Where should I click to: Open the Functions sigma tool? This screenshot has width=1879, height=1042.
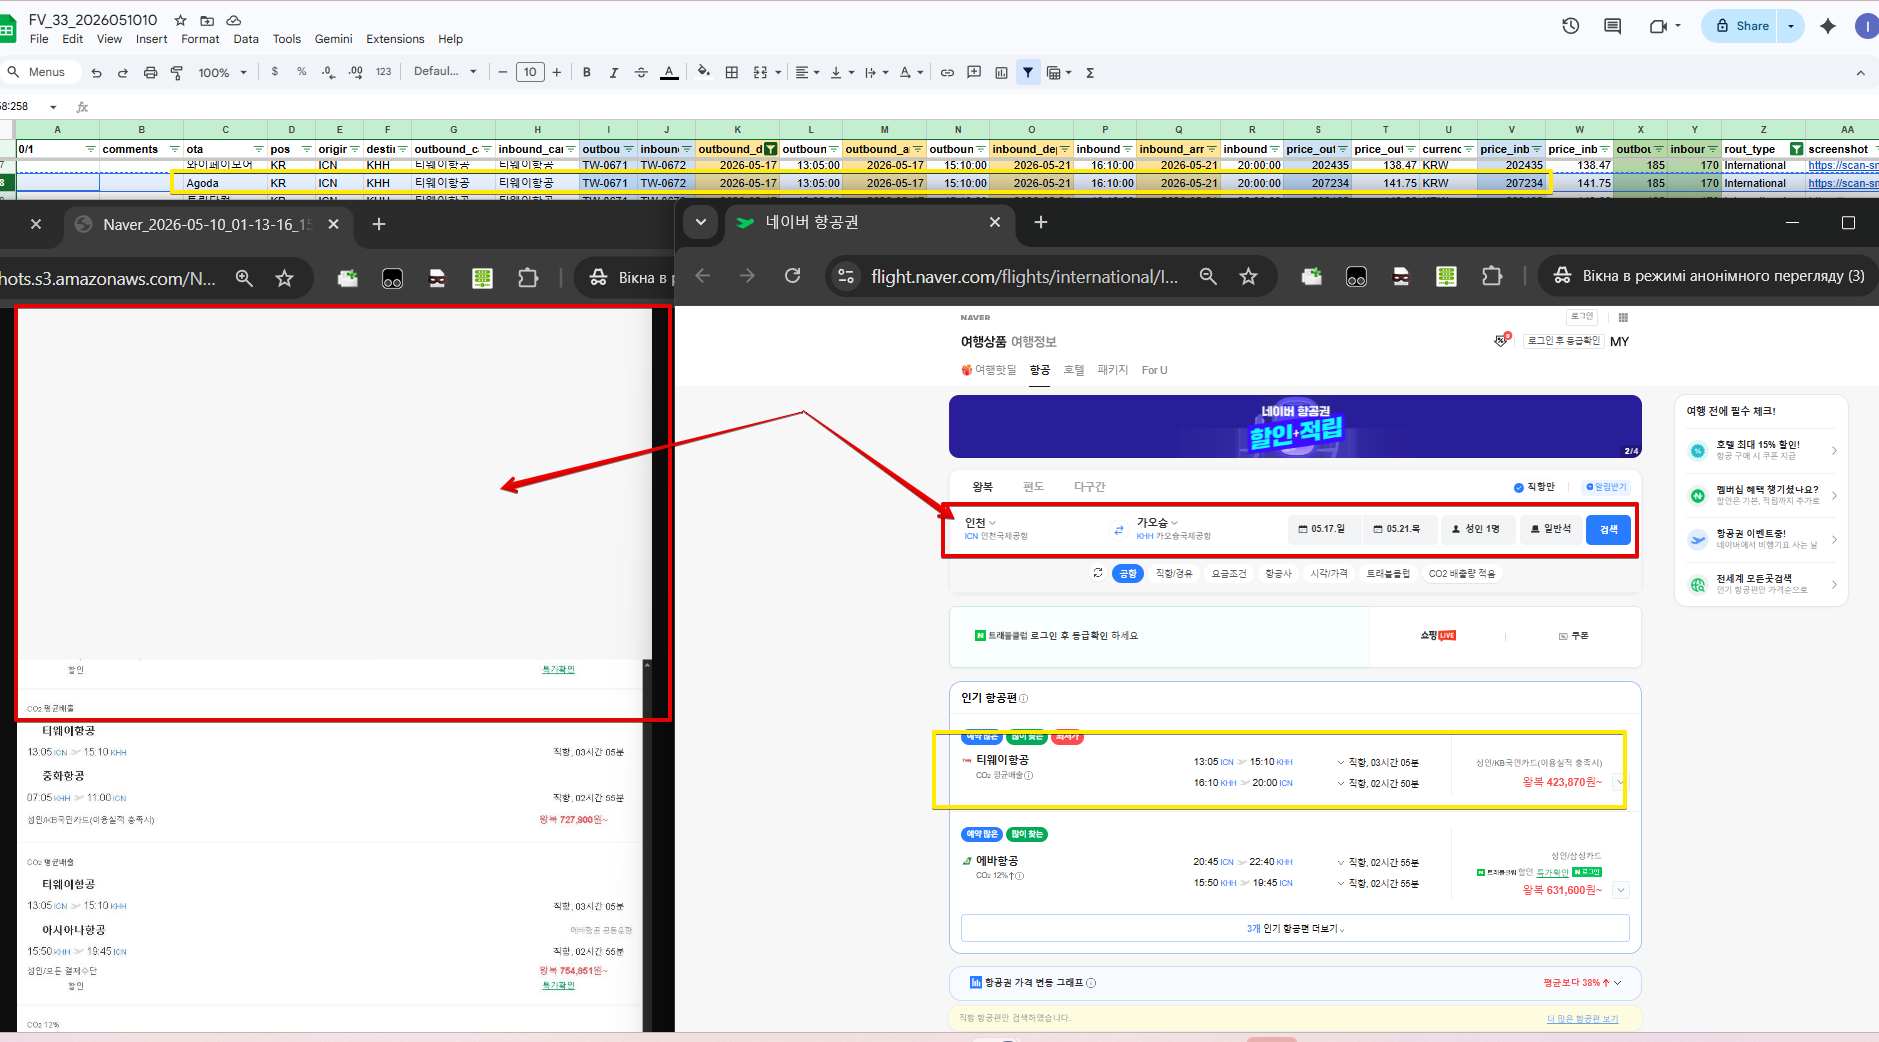pyautogui.click(x=1090, y=72)
